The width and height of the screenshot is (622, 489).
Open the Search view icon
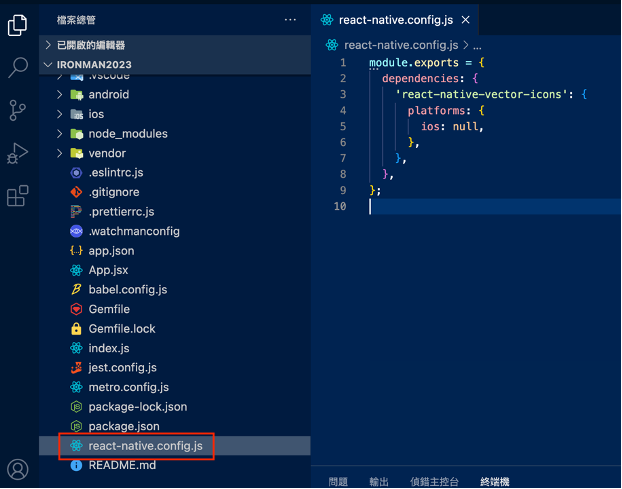pyautogui.click(x=17, y=67)
